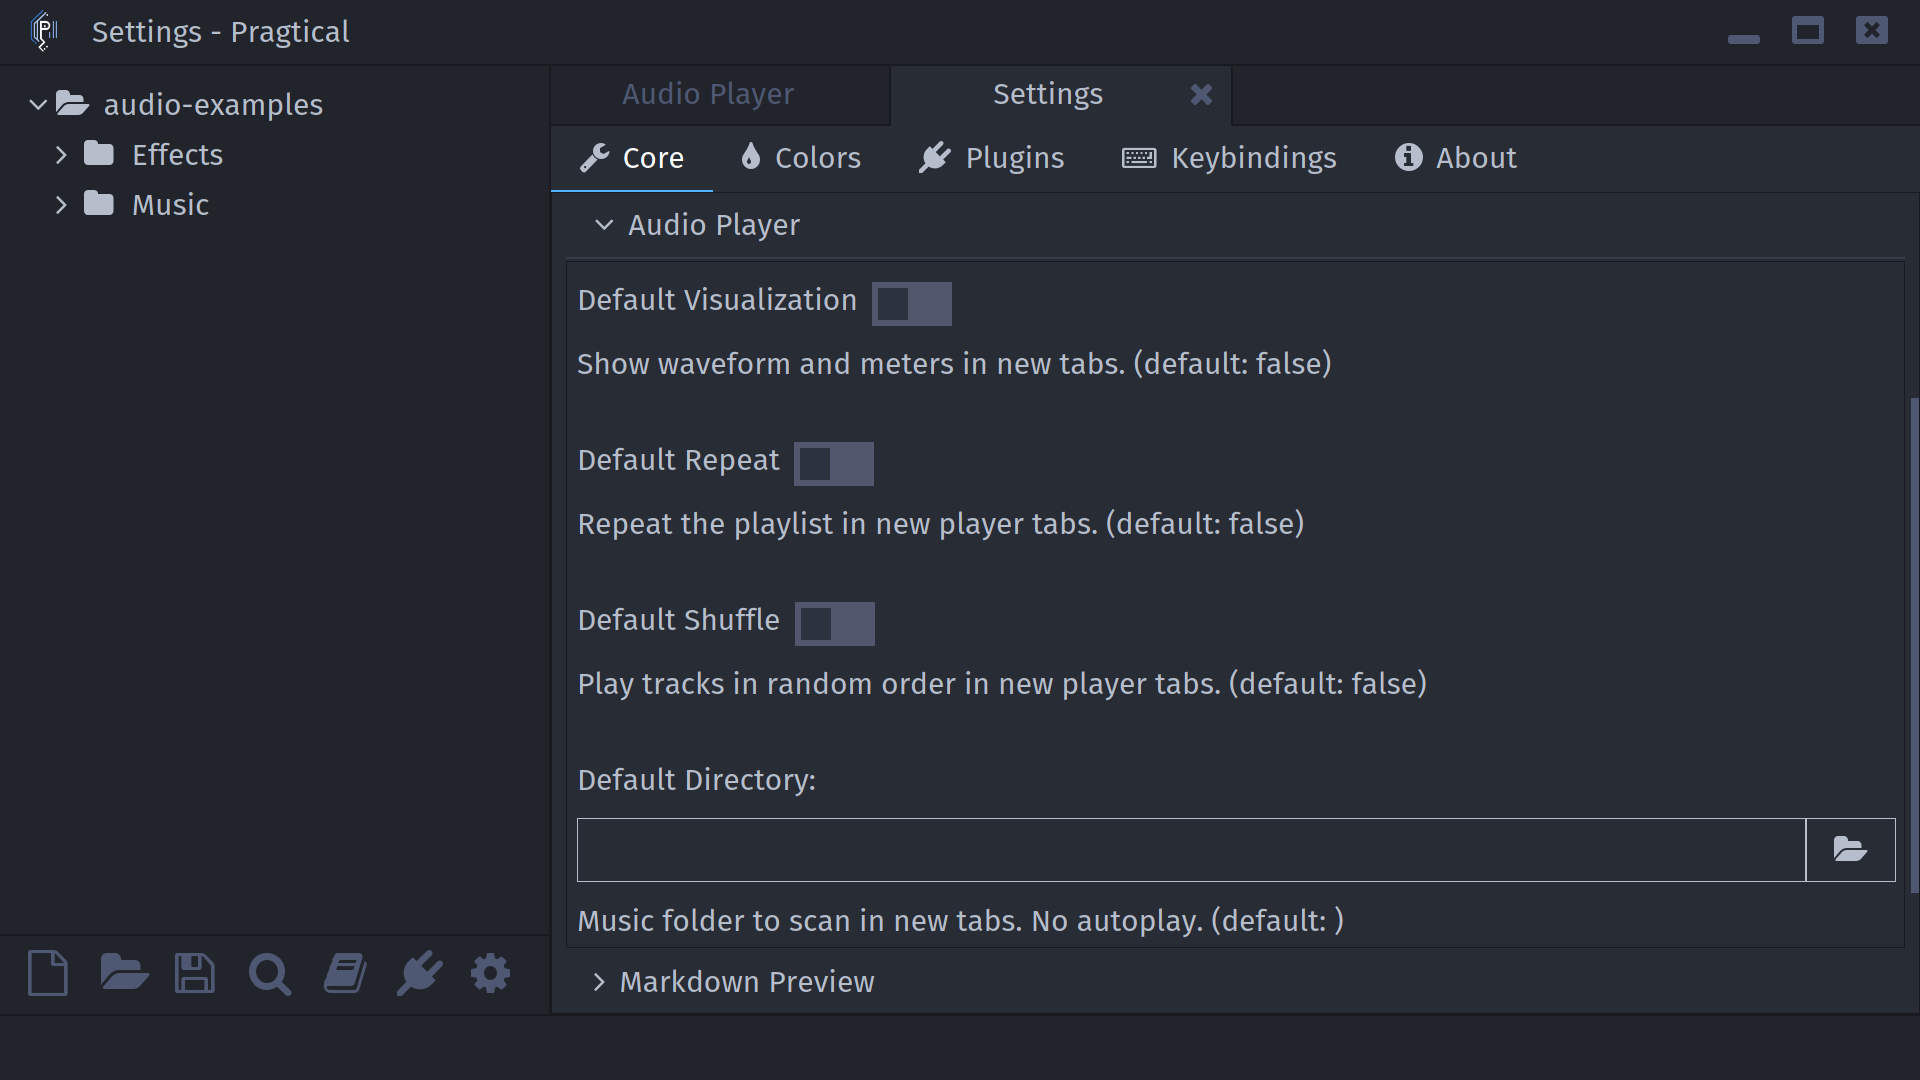Click the save floppy disk icon
The width and height of the screenshot is (1920, 1080).
coord(195,973)
